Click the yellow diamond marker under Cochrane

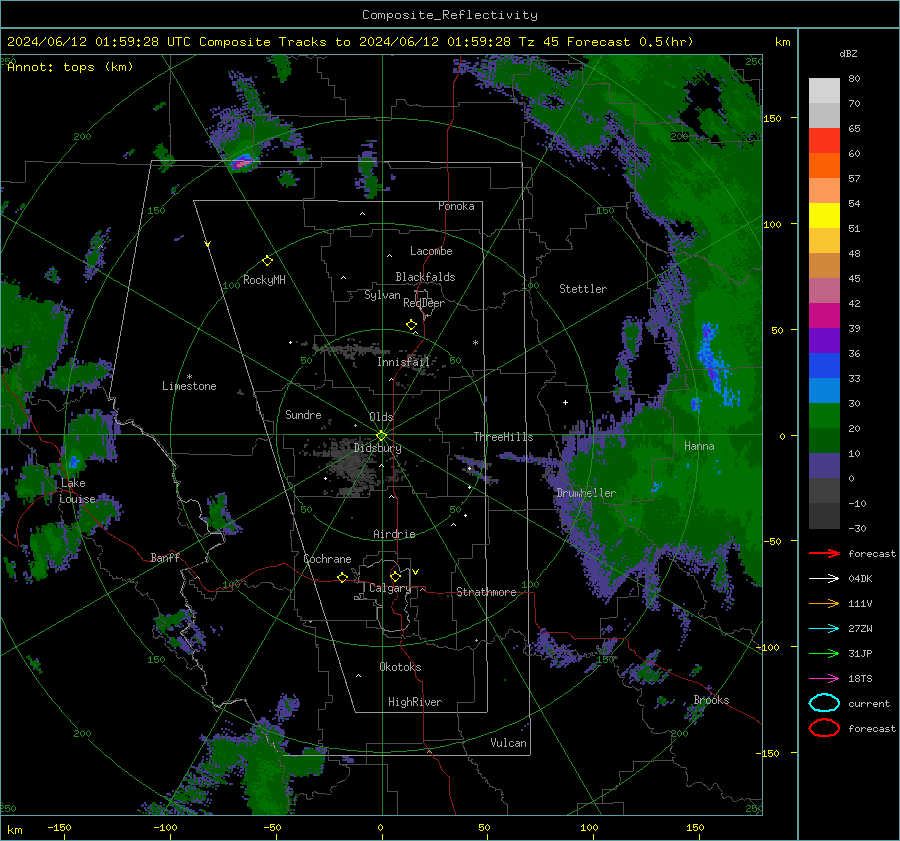pyautogui.click(x=342, y=577)
